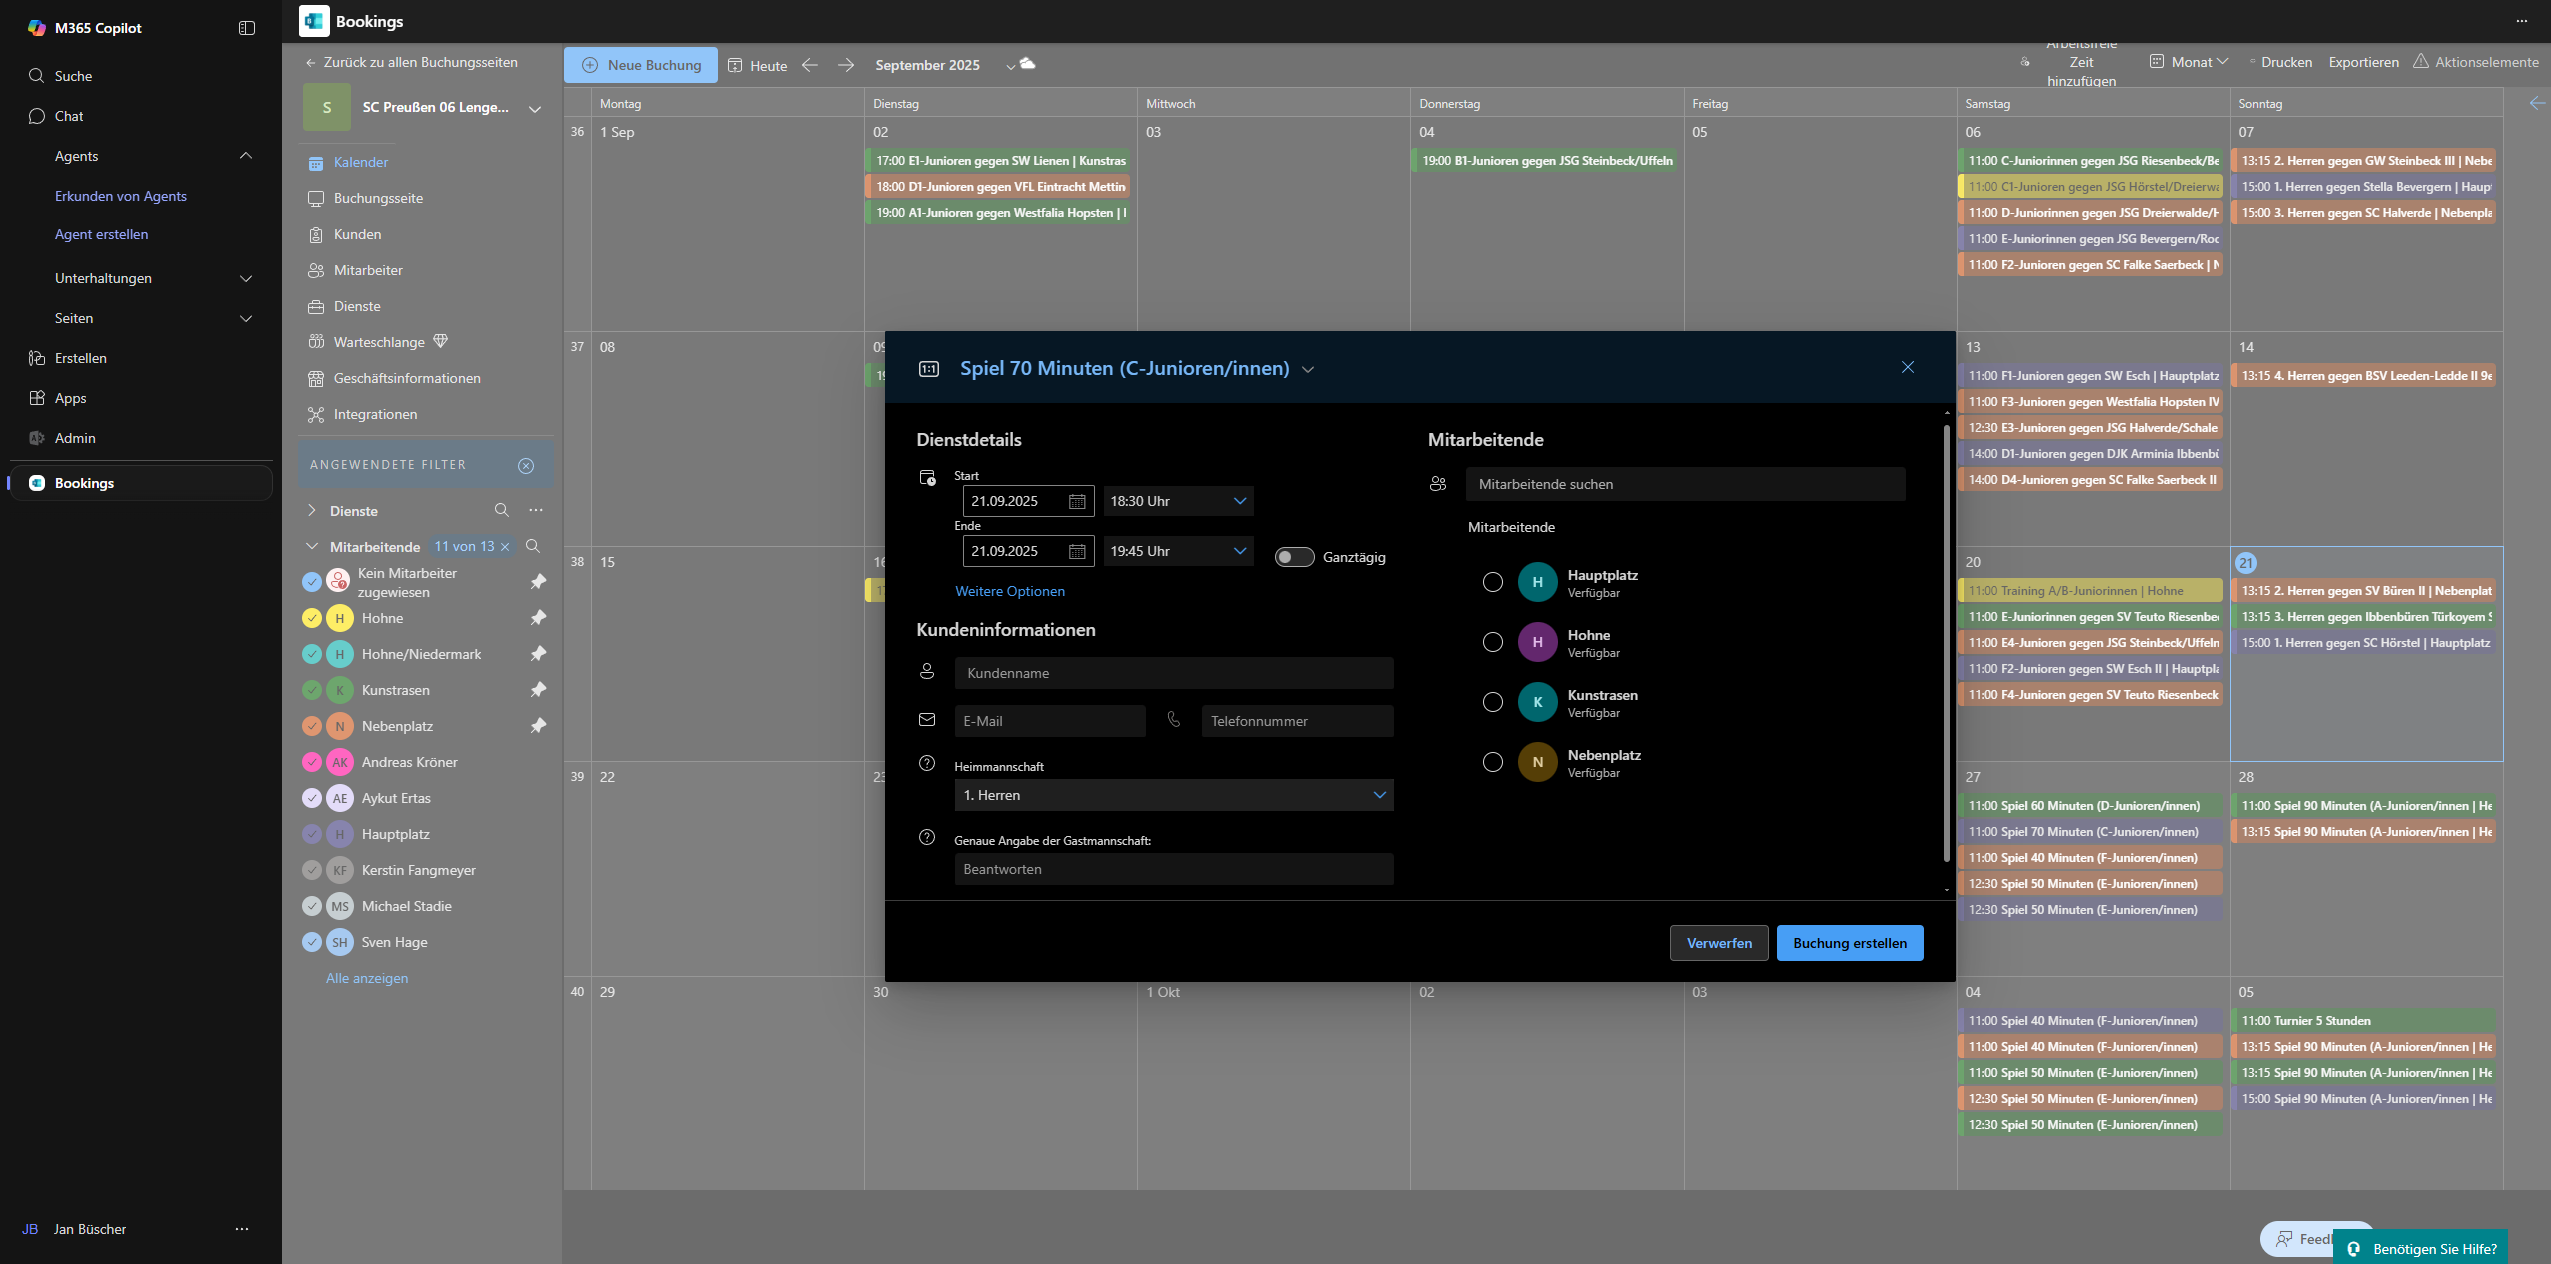Screen dimensions: 2551x1264
Task: Unpin the Kunstrasen staff member
Action: [x=538, y=690]
